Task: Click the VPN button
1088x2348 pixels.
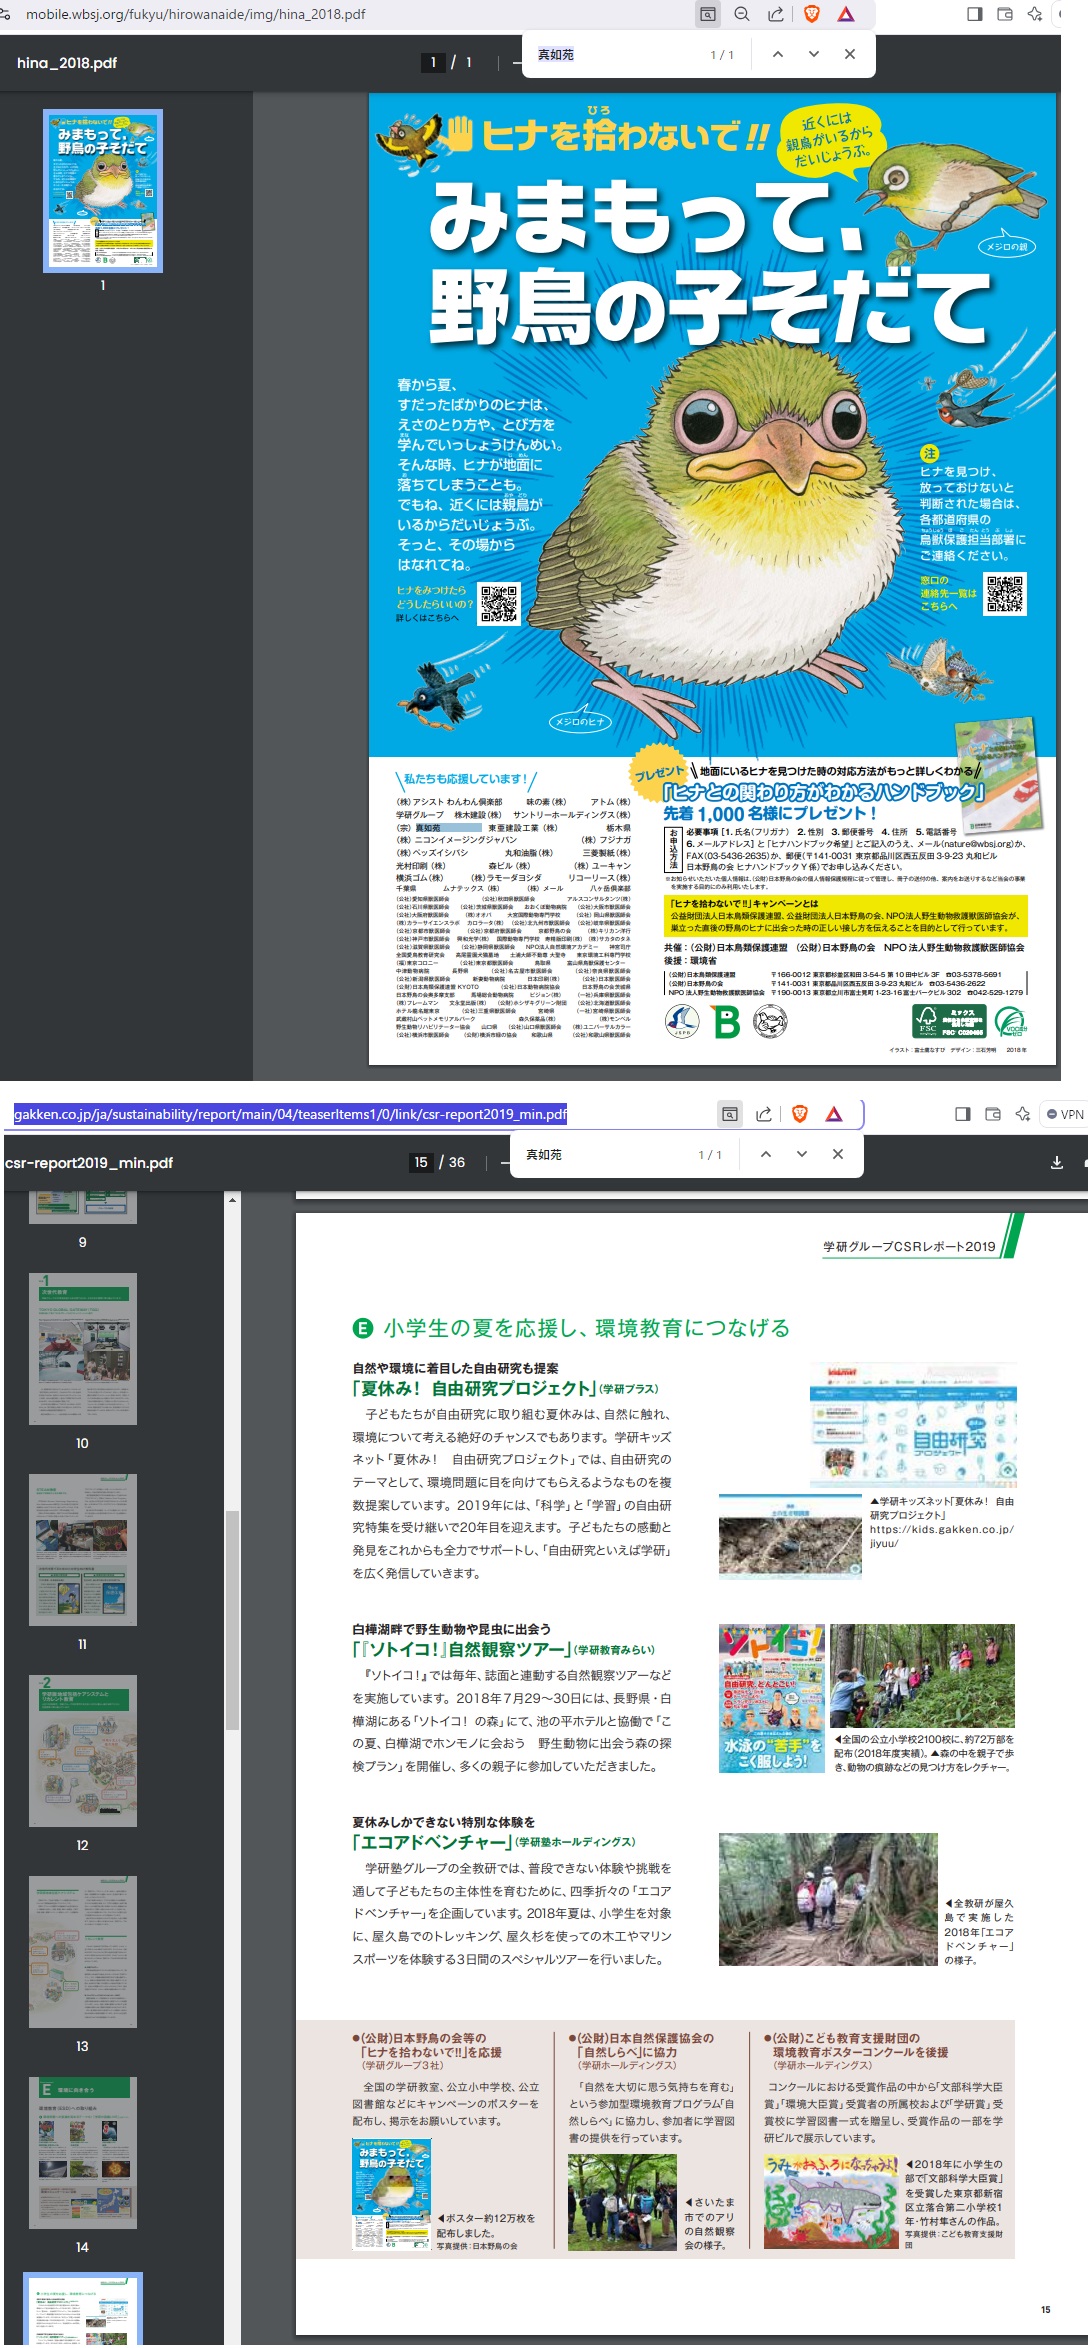Action: 1065,1114
